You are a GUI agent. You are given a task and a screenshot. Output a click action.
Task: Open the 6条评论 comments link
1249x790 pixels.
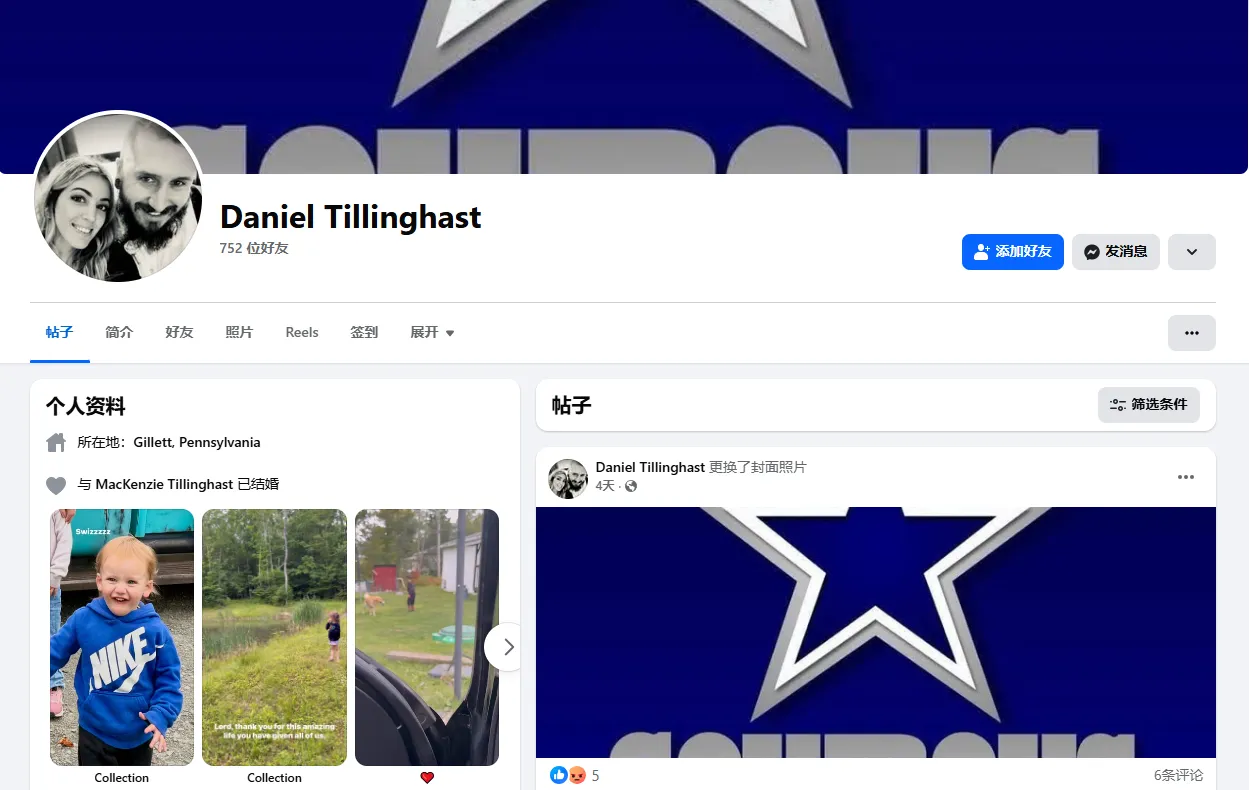tap(1178, 775)
